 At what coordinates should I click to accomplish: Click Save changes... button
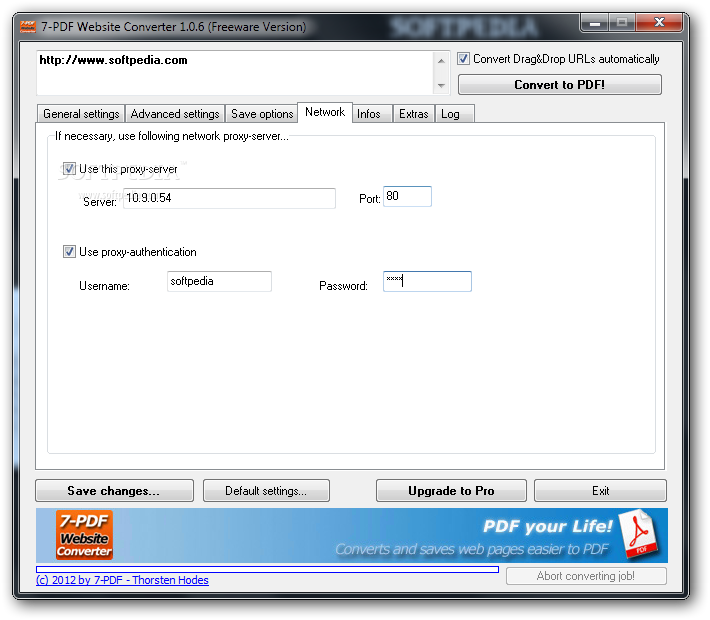pos(114,490)
